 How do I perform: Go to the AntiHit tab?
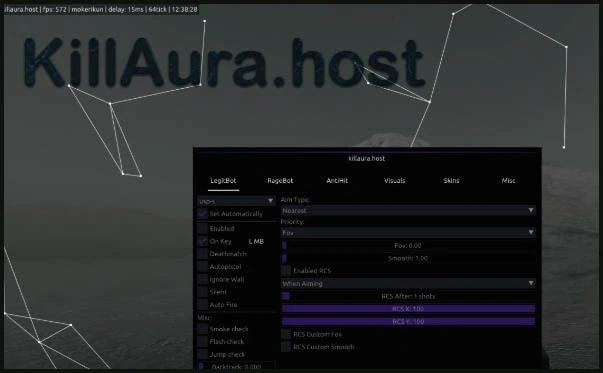pos(337,181)
